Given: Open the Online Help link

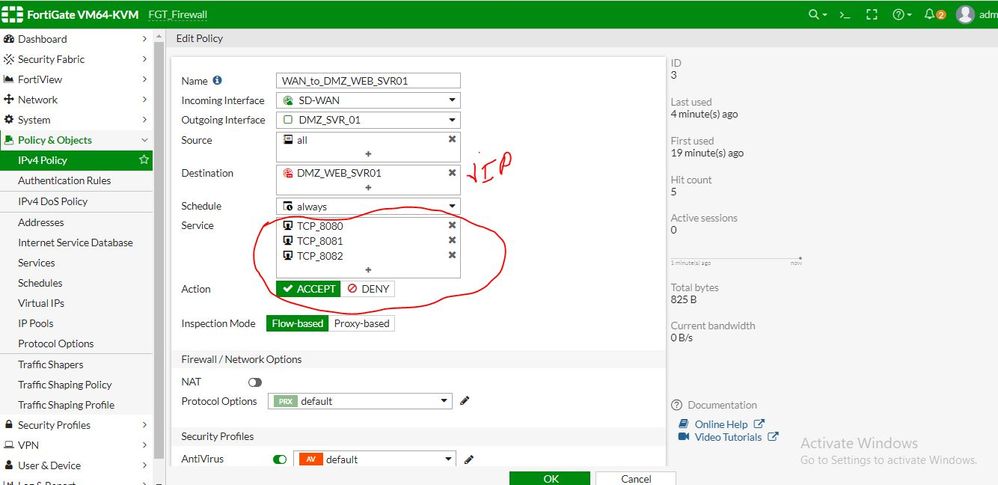Looking at the screenshot, I should click(x=721, y=424).
